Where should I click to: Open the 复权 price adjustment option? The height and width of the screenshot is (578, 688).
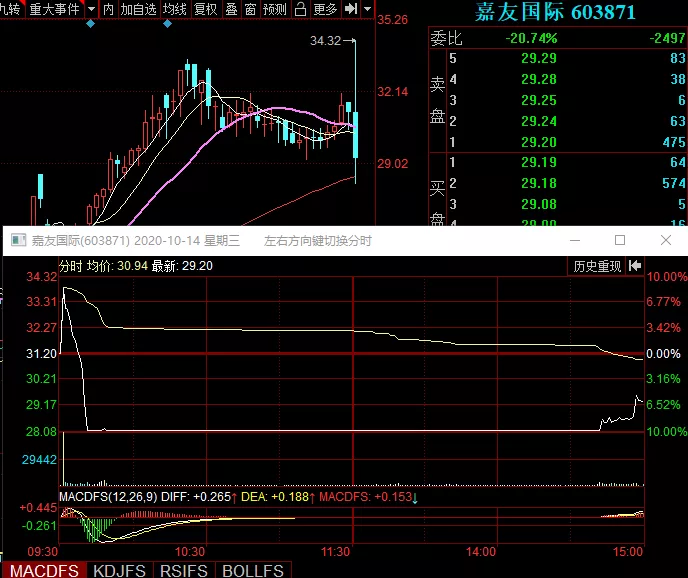(x=205, y=9)
